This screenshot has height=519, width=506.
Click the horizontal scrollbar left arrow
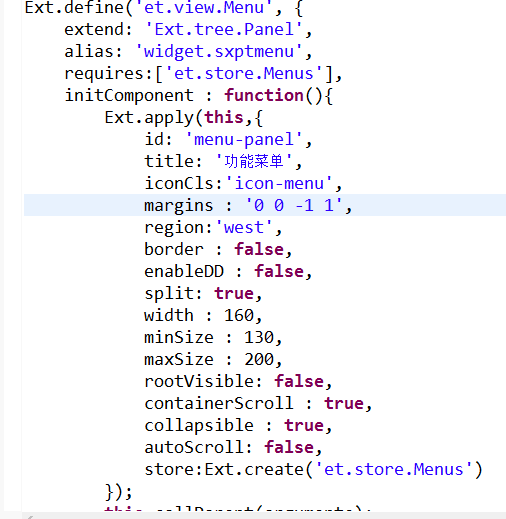(x=30, y=516)
